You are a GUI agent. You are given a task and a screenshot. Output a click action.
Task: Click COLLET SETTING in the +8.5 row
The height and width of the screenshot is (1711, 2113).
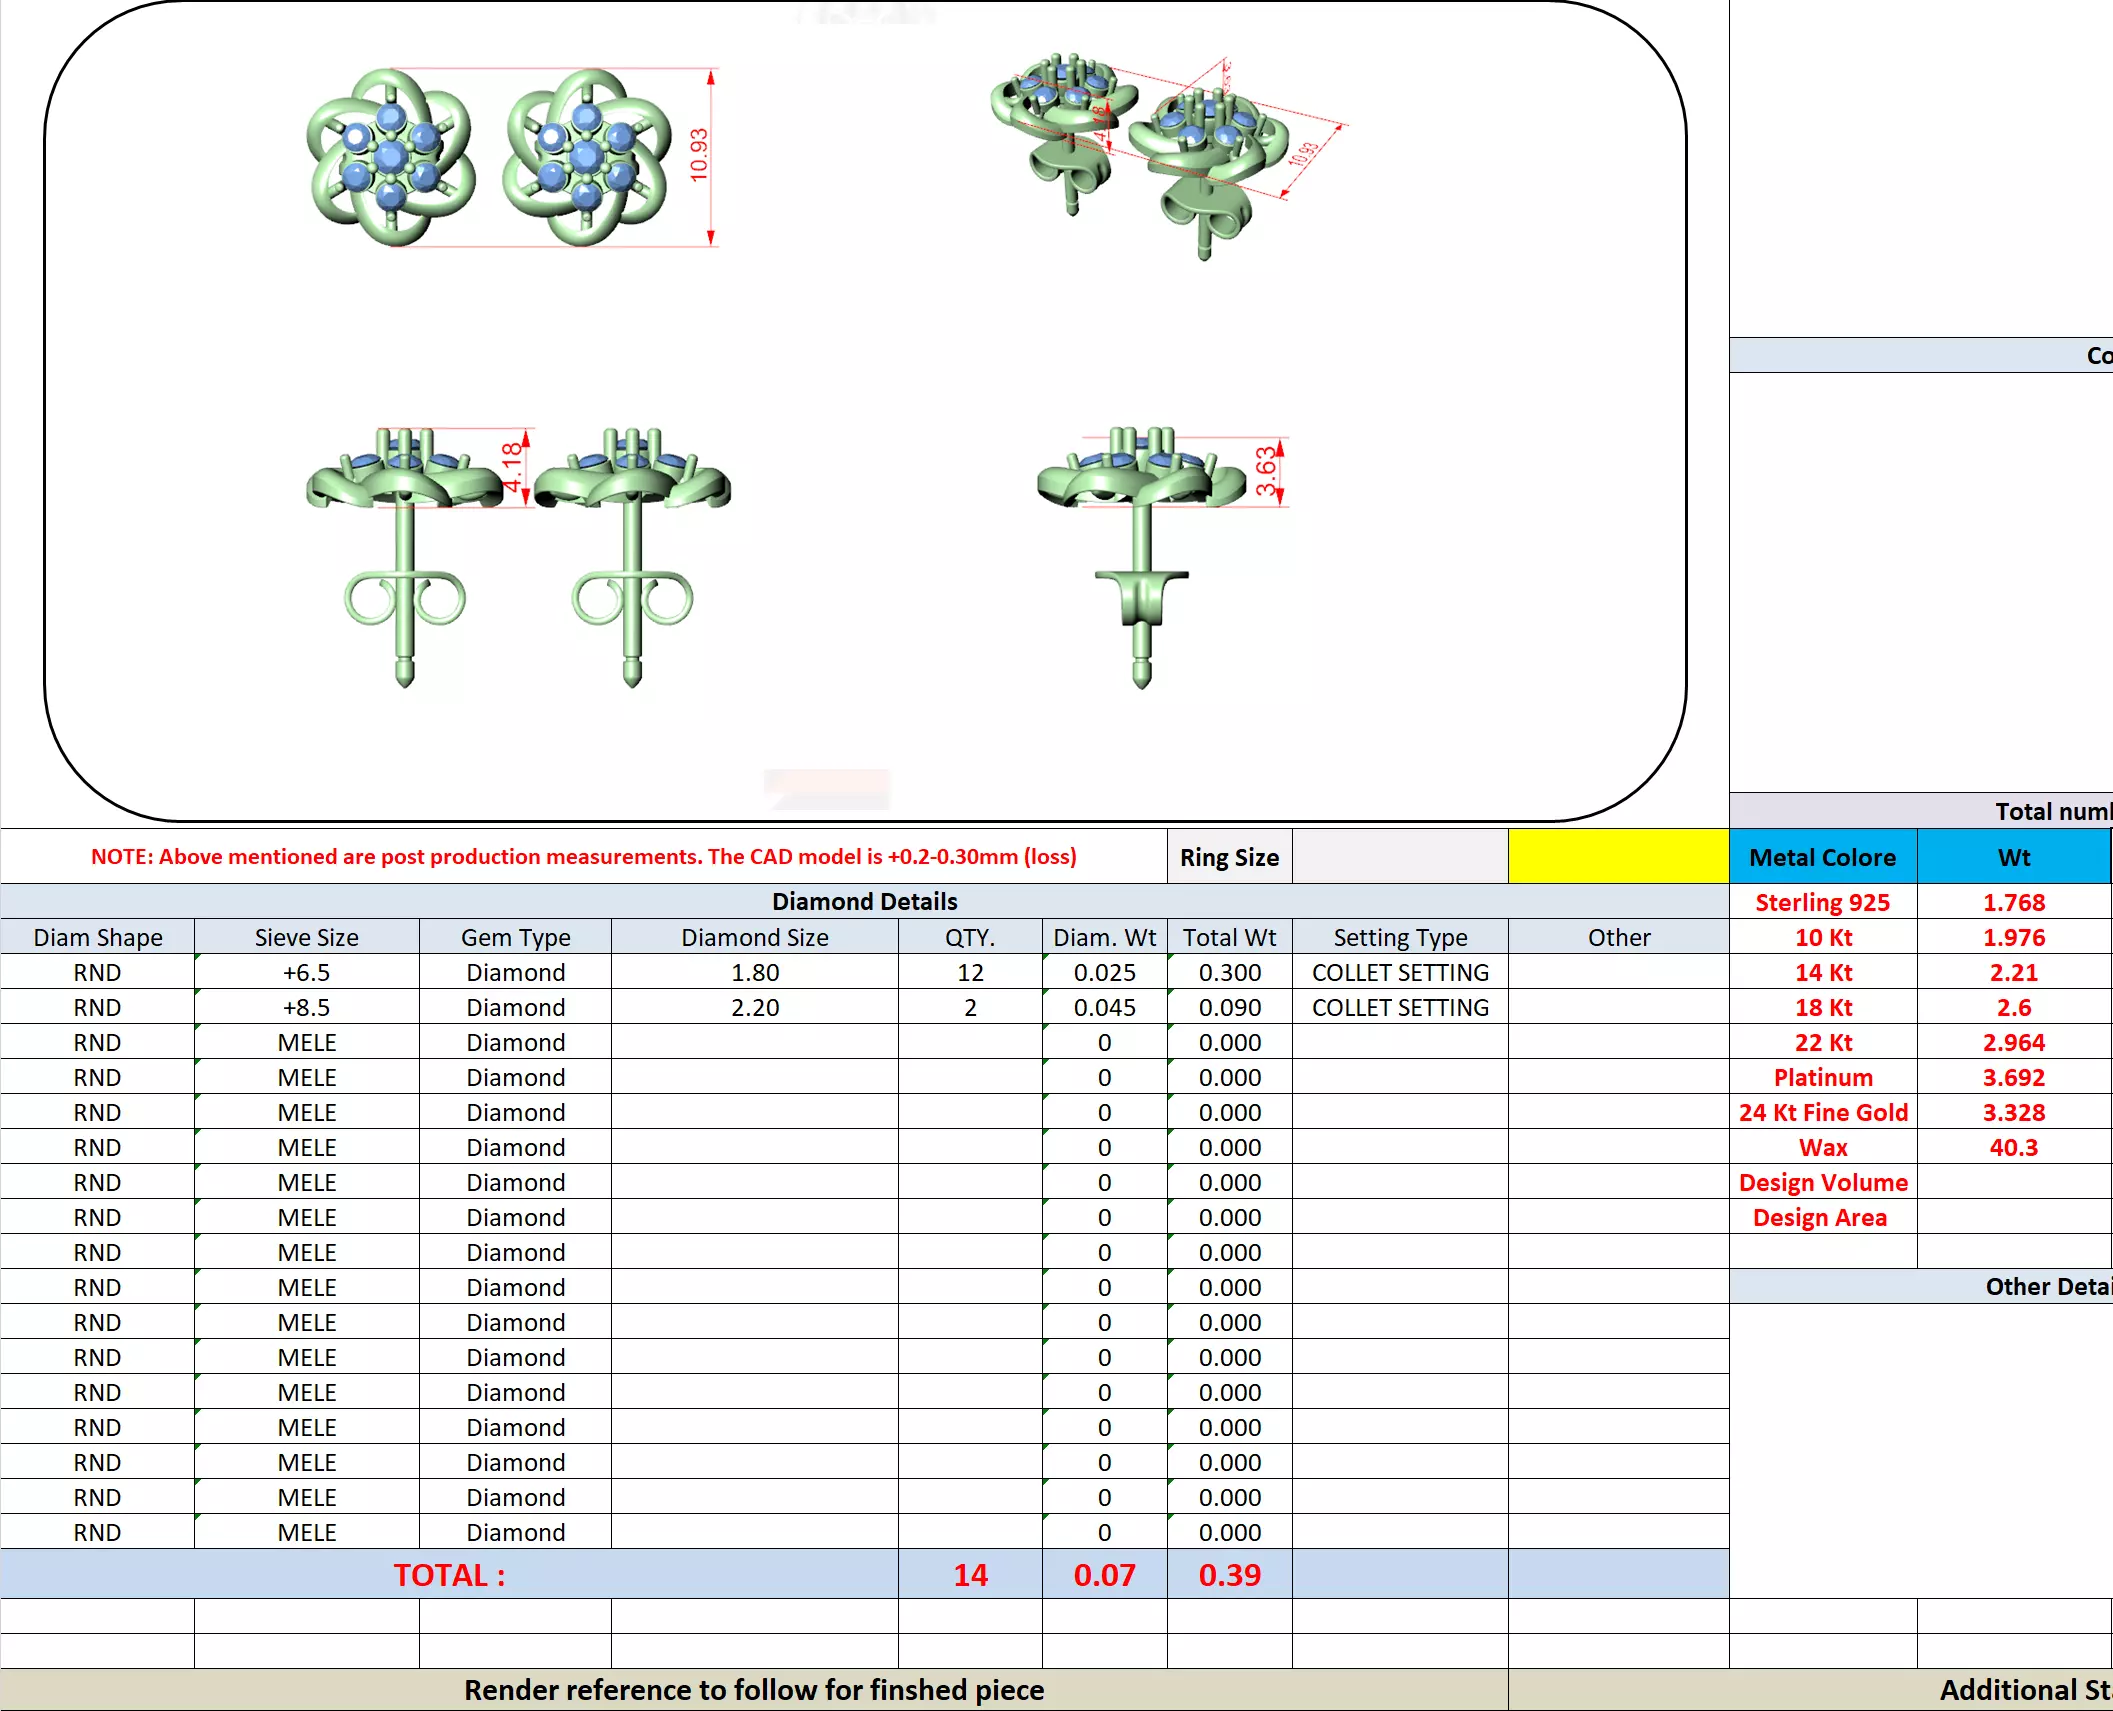click(1400, 1007)
